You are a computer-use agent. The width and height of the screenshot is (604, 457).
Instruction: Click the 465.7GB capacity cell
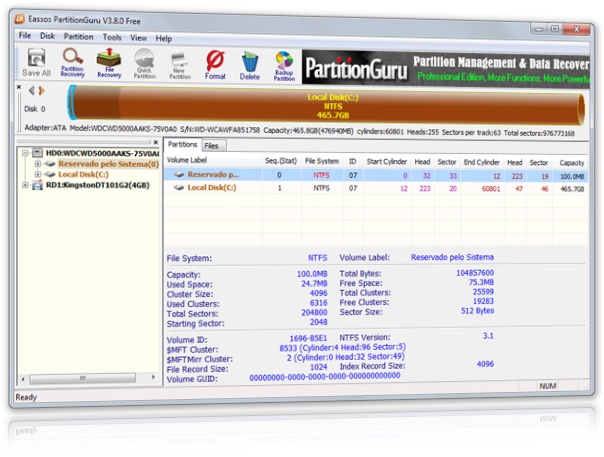(572, 189)
